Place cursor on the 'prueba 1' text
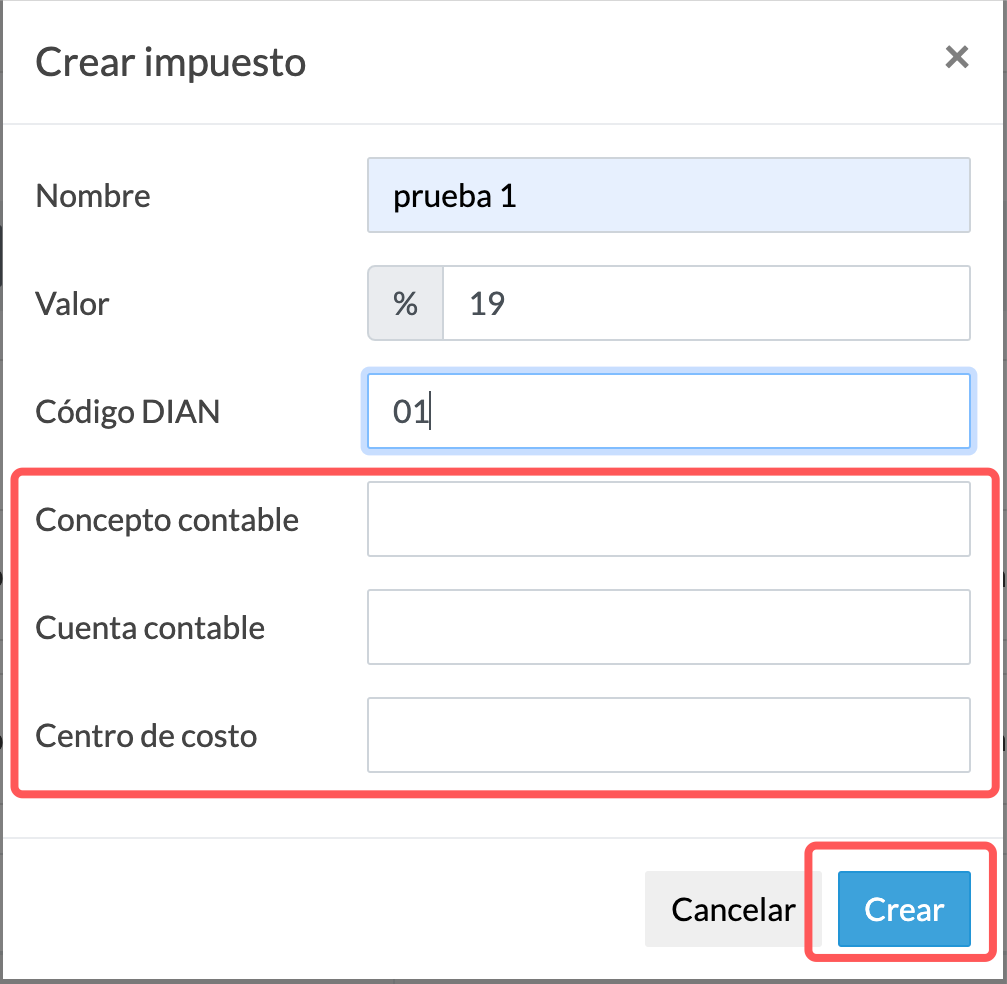Screen dimensions: 1007x984 (455, 197)
